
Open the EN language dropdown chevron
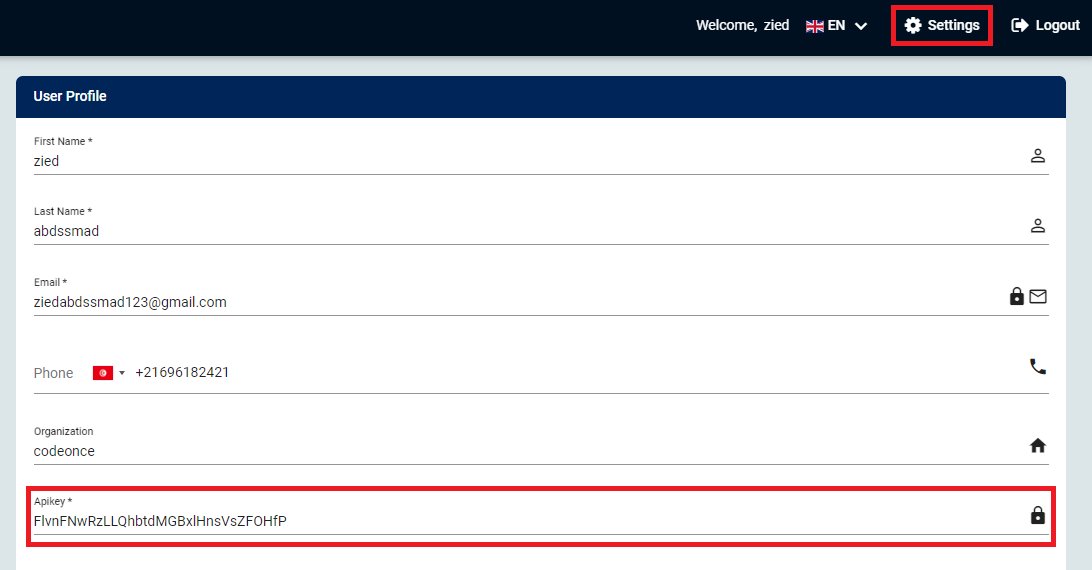click(x=861, y=26)
